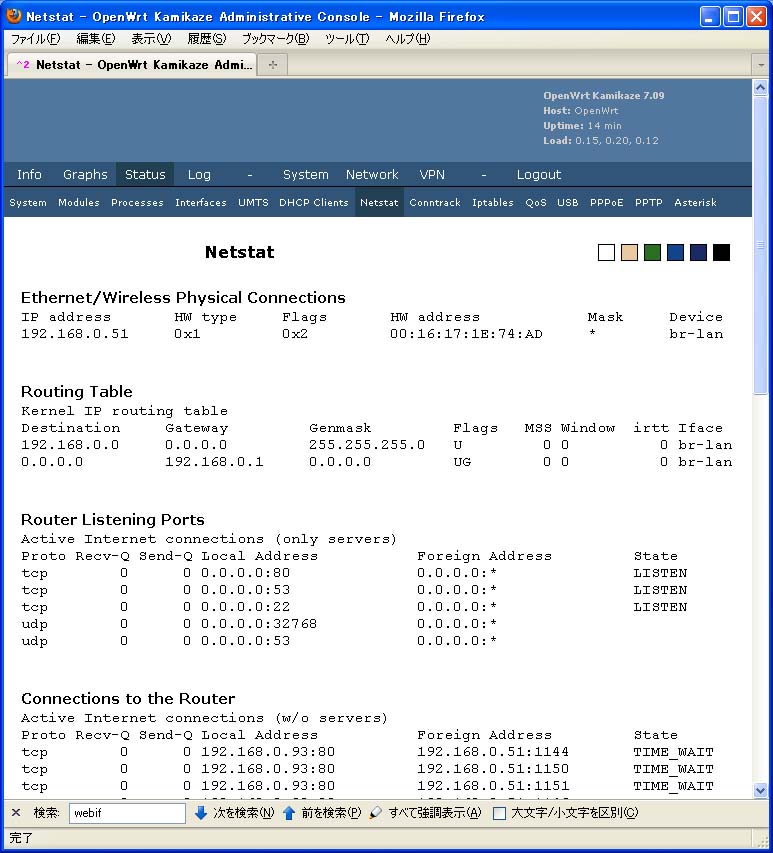The image size is (773, 853).
Task: Close the find bar with X icon
Action: pos(16,813)
